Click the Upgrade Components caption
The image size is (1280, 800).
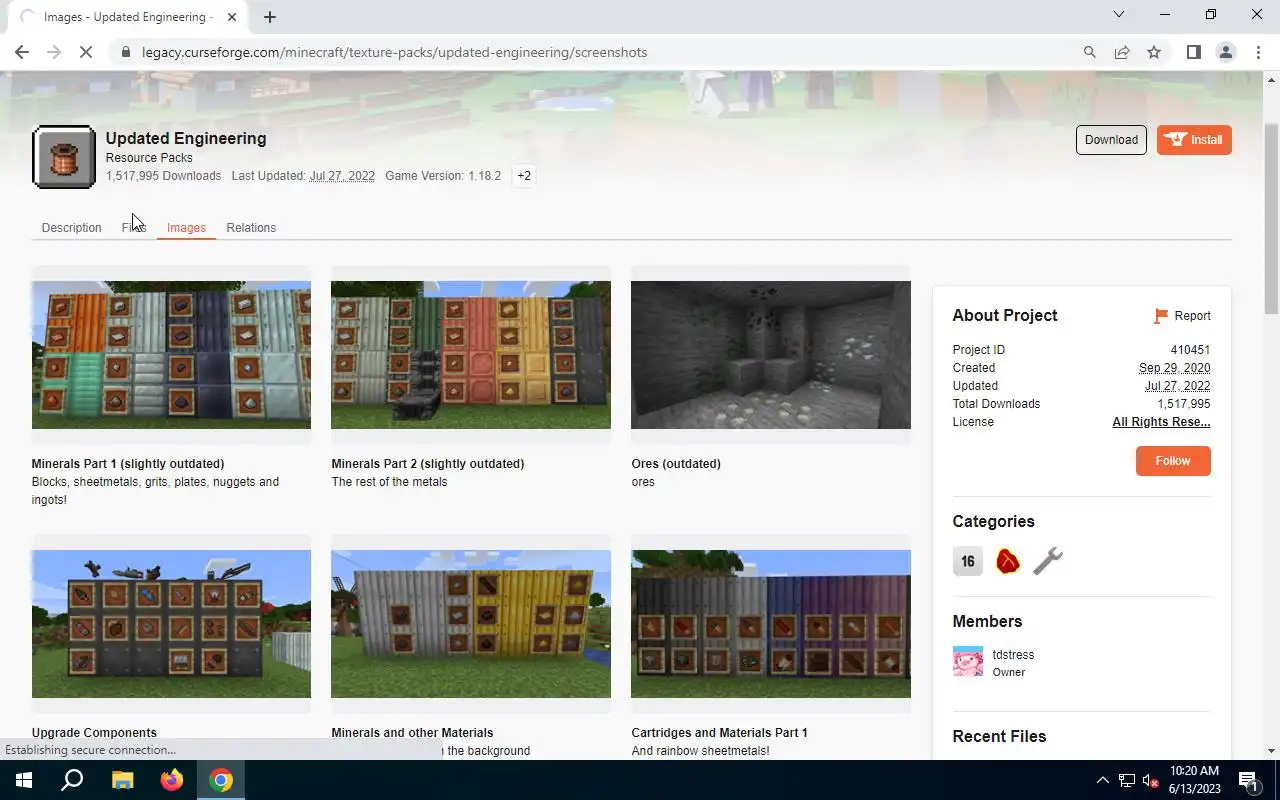pos(94,733)
